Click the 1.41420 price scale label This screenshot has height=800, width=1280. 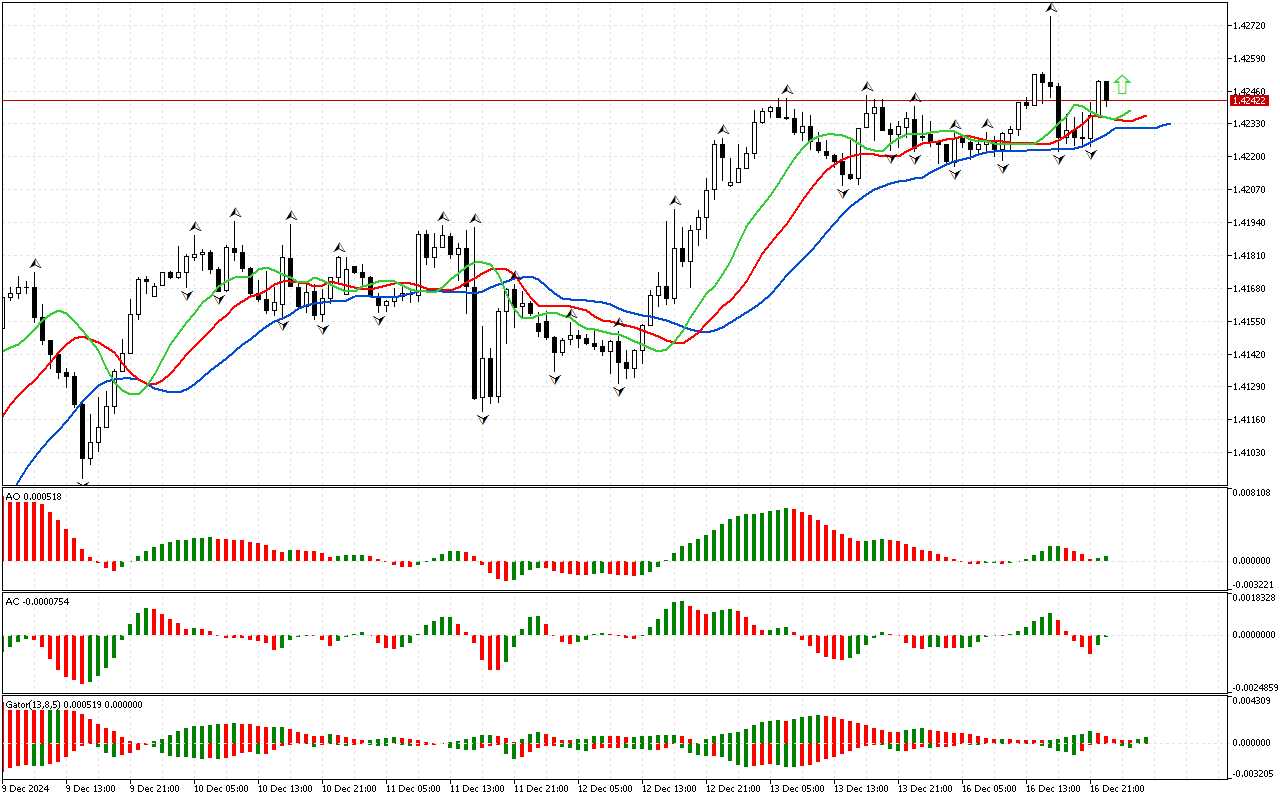1249,354
